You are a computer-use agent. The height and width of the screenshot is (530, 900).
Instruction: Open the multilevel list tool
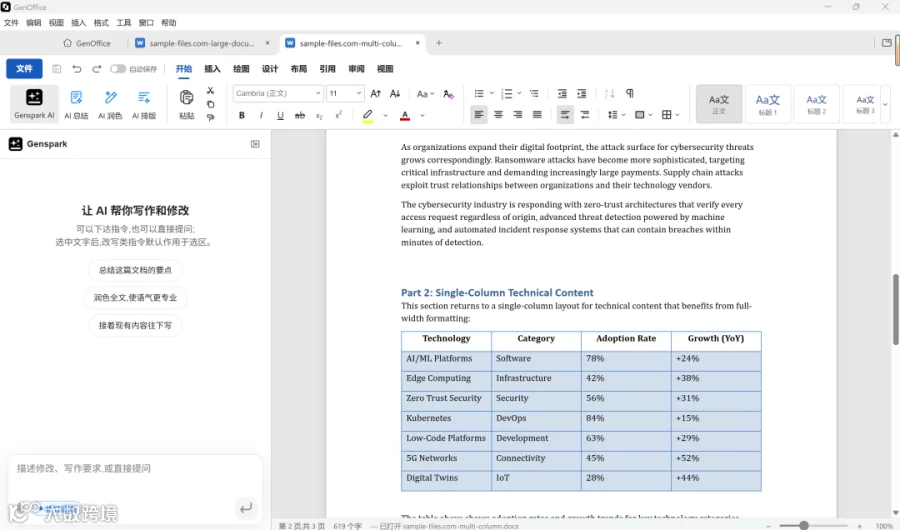(x=534, y=94)
